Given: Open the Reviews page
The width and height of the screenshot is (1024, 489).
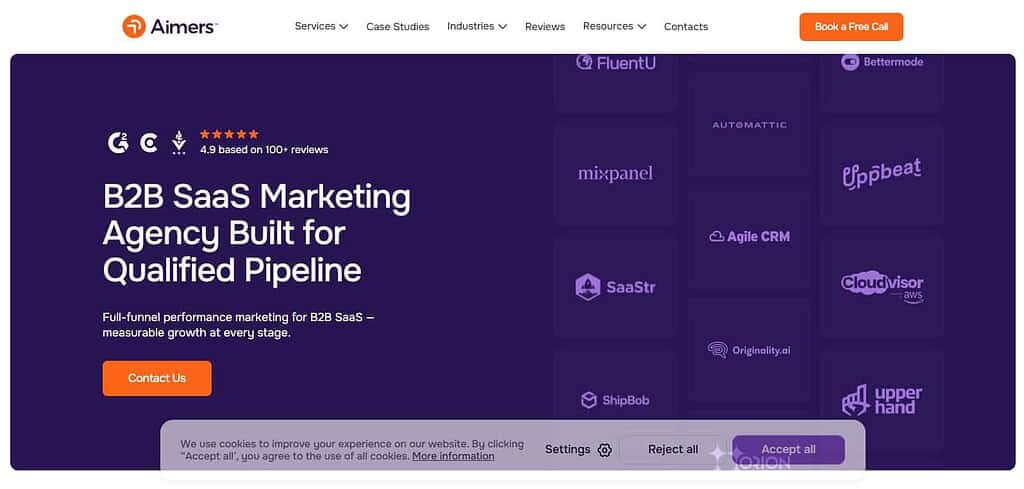Looking at the screenshot, I should 545,27.
